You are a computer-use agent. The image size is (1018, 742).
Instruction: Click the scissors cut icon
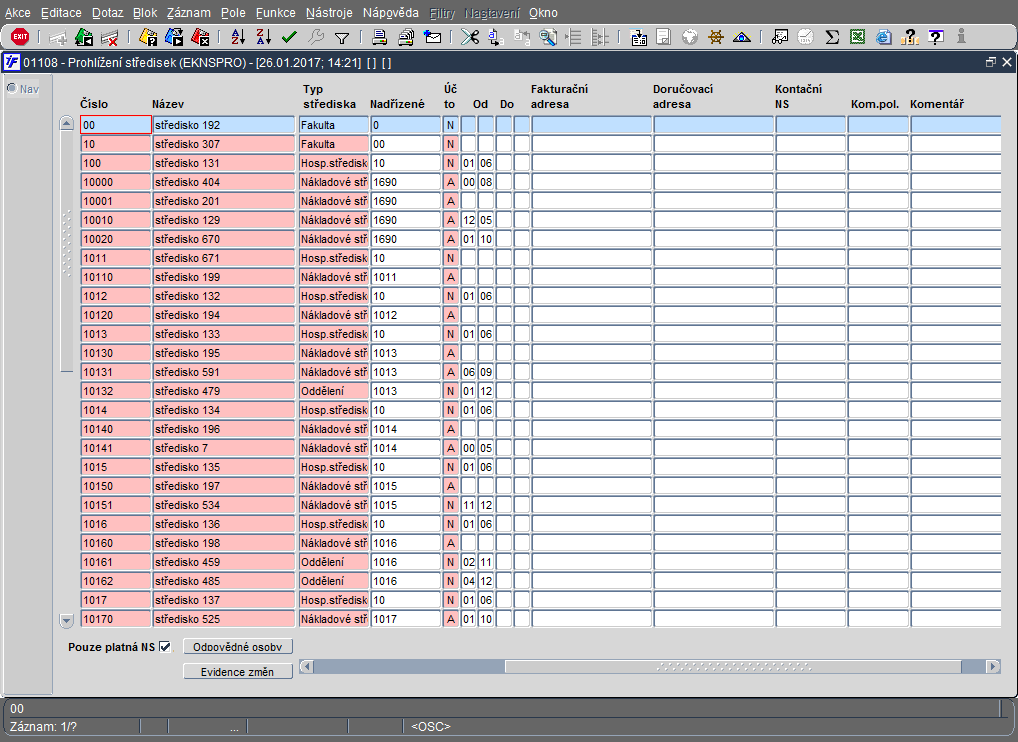pos(469,37)
